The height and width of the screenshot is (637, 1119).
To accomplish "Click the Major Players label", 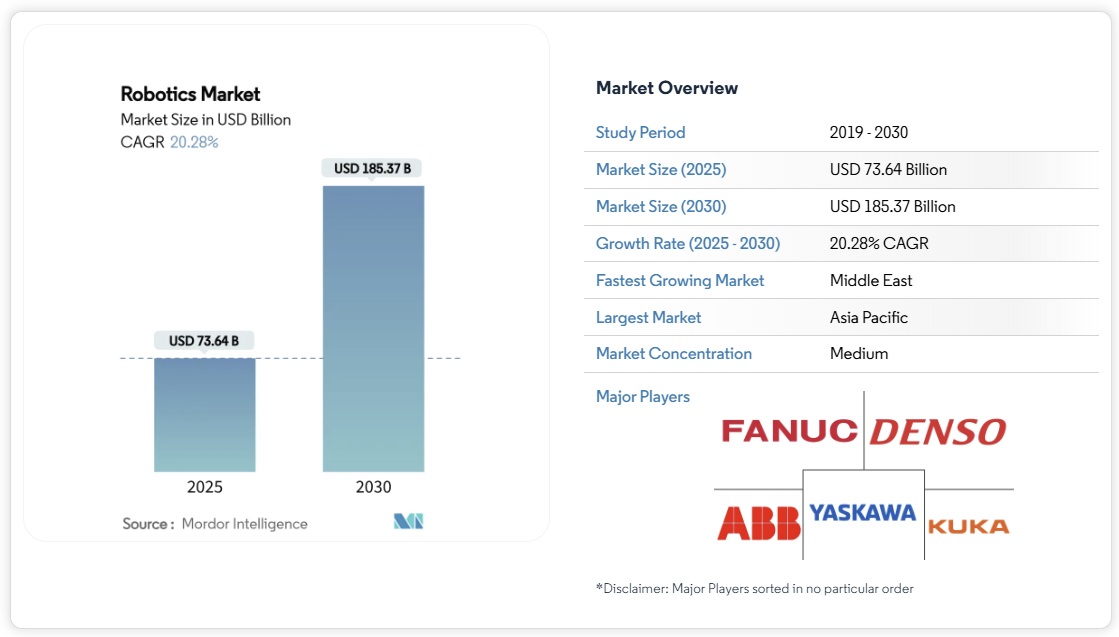I will (643, 396).
